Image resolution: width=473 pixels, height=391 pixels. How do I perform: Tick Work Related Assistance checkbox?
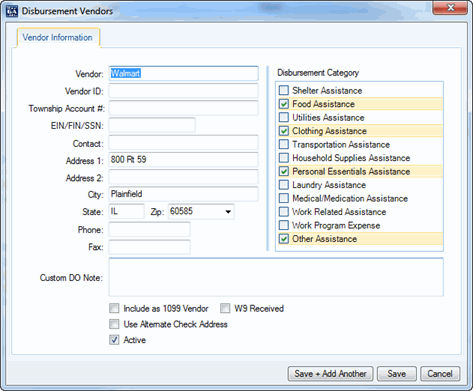tap(284, 212)
